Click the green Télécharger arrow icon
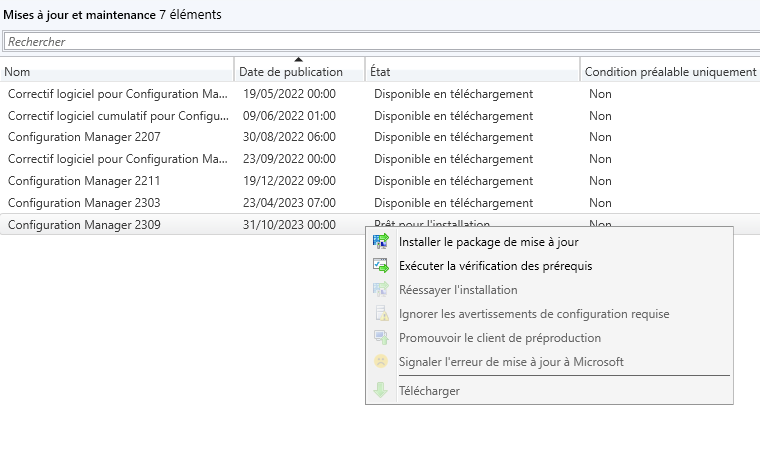The image size is (760, 454). click(381, 391)
